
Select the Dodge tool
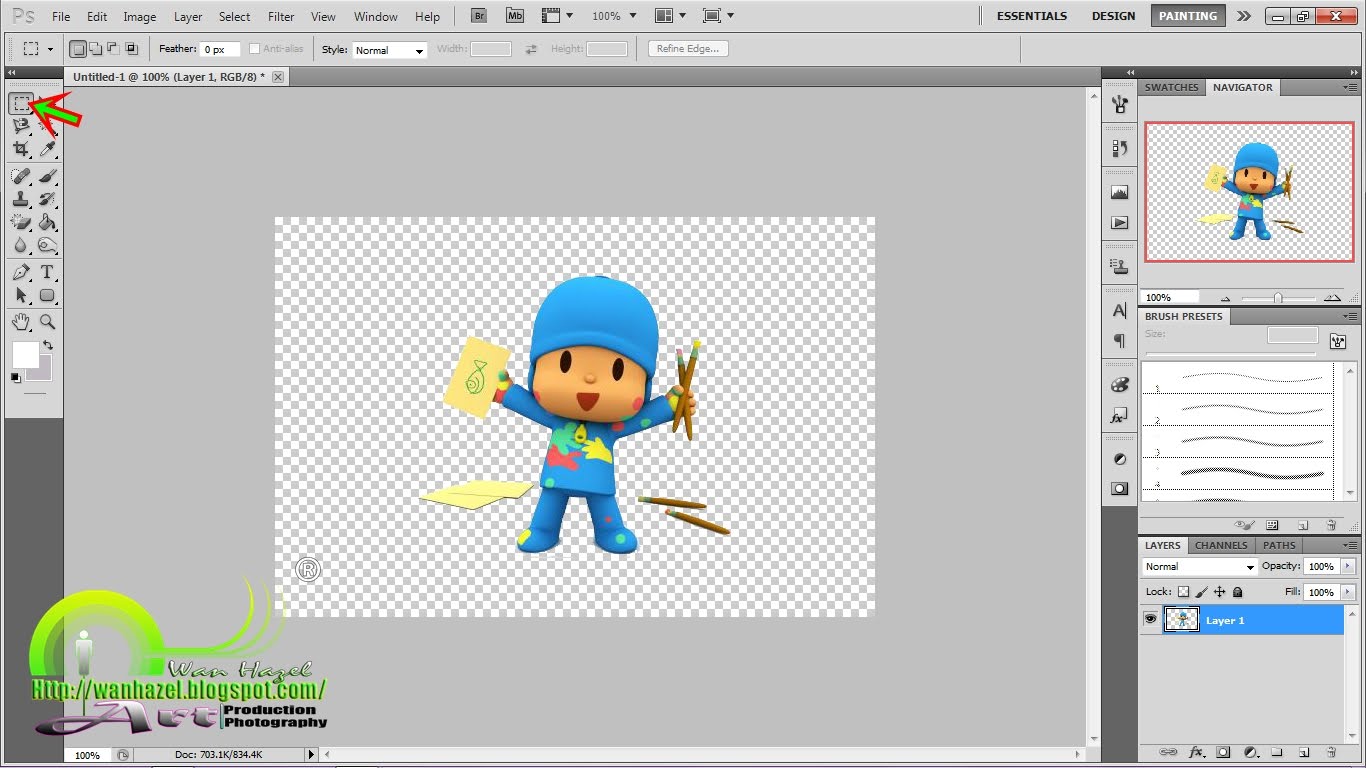[x=47, y=245]
